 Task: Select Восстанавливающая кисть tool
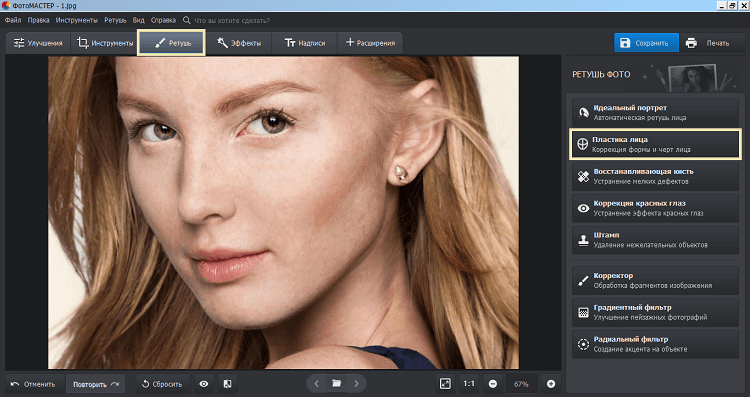655,176
